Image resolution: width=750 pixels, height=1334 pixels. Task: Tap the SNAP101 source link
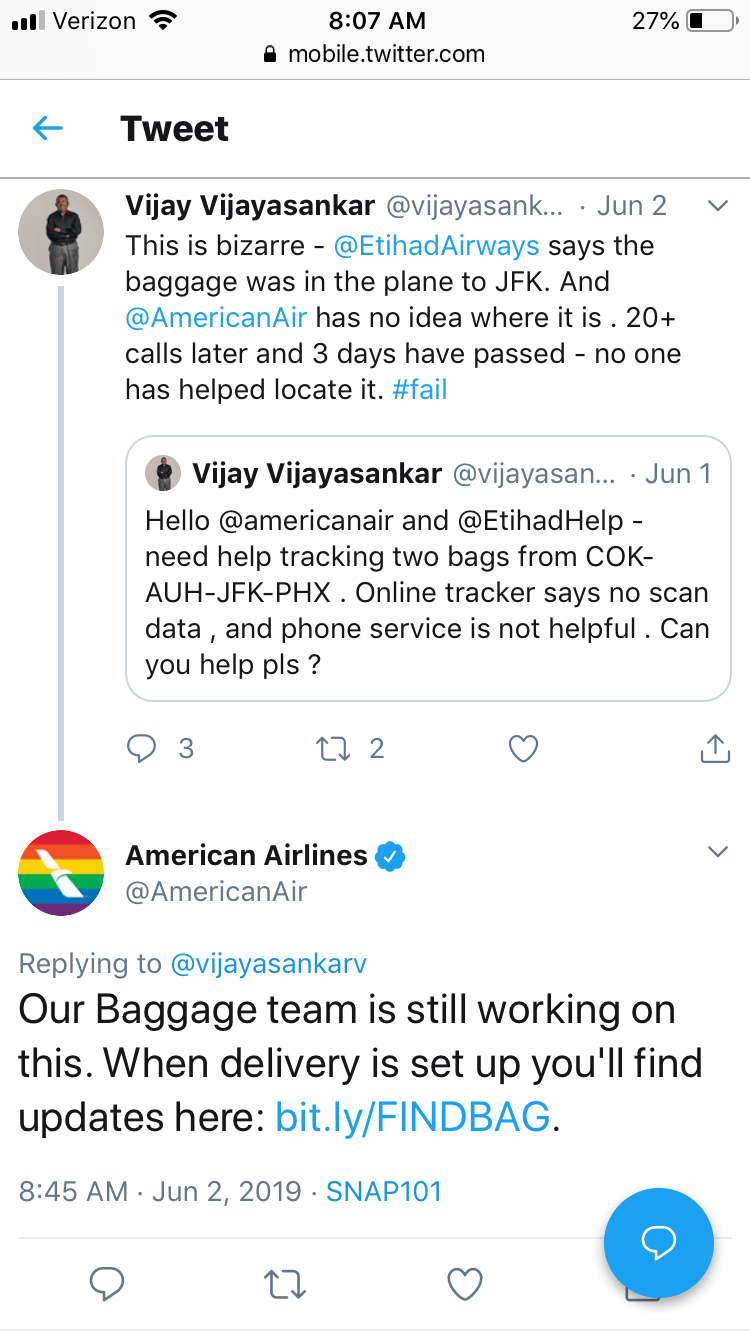tap(384, 1191)
